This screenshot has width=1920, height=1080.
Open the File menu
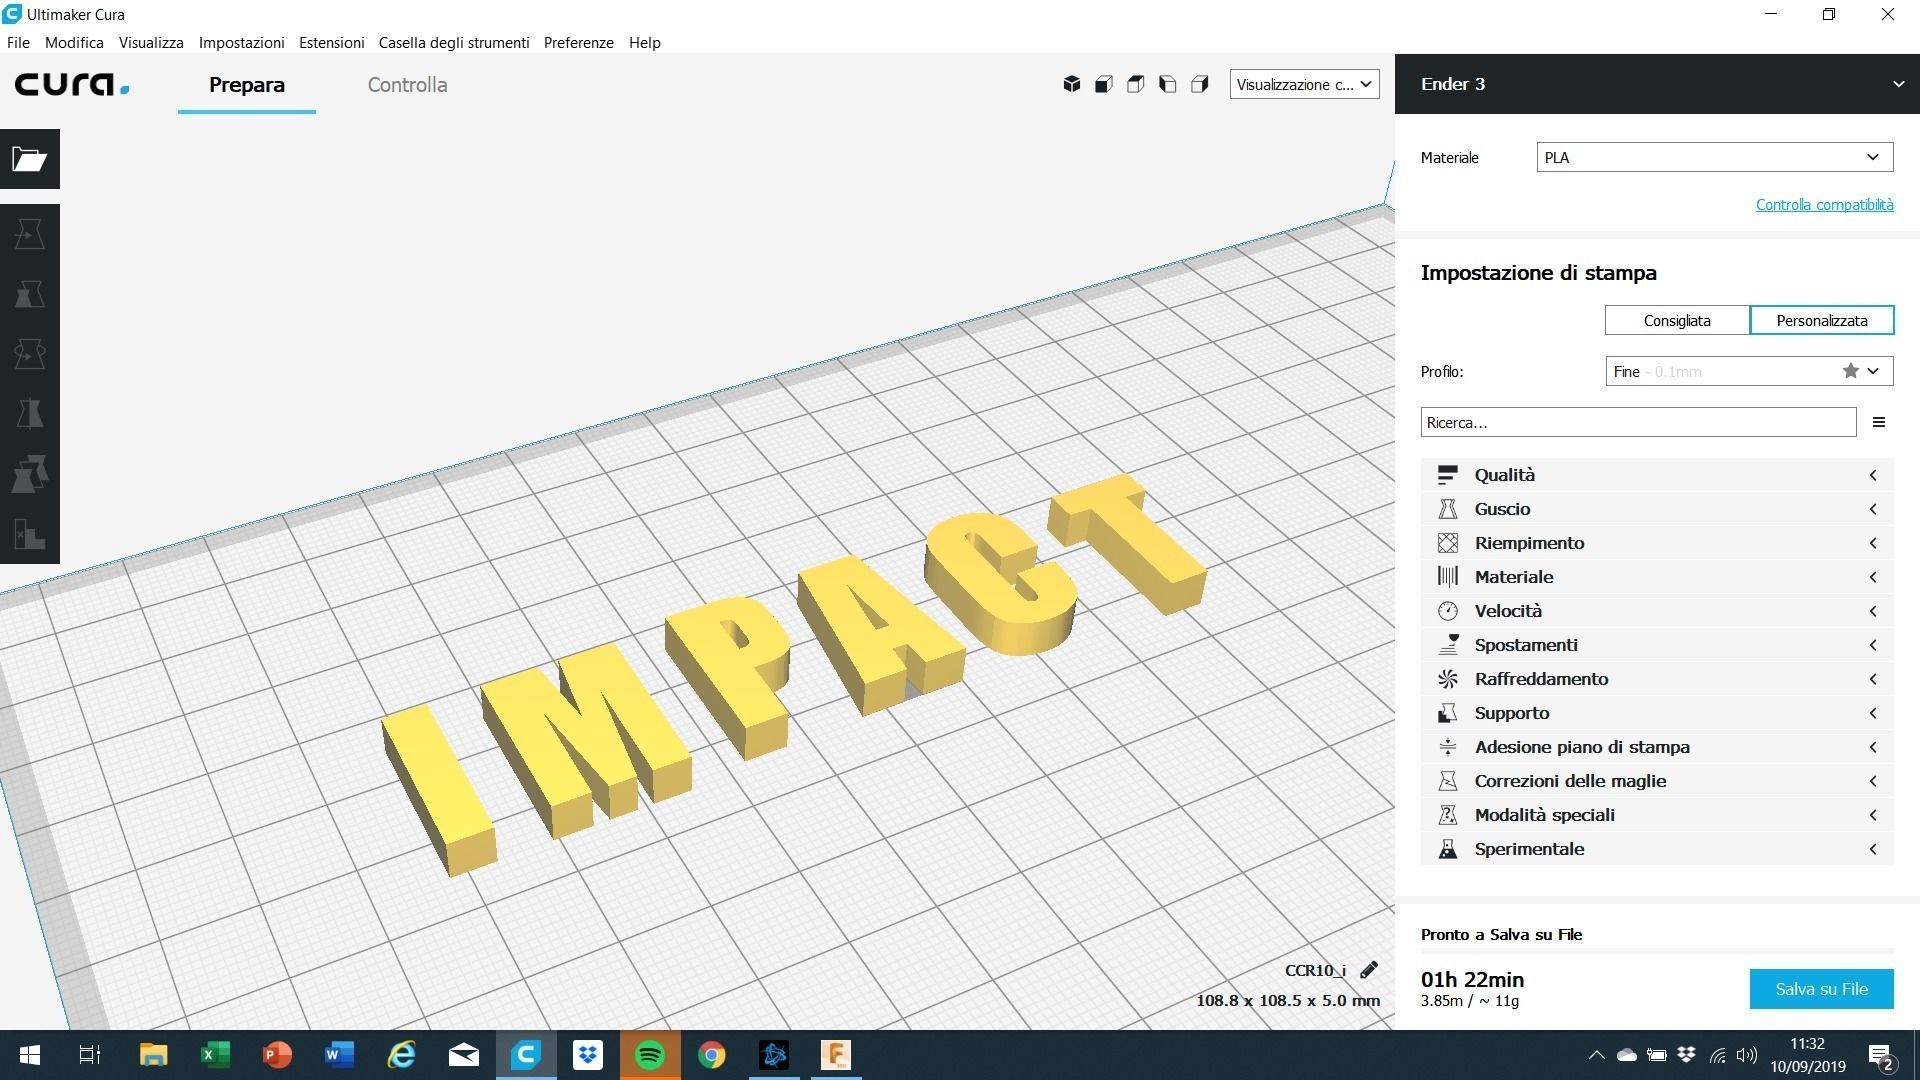[18, 42]
